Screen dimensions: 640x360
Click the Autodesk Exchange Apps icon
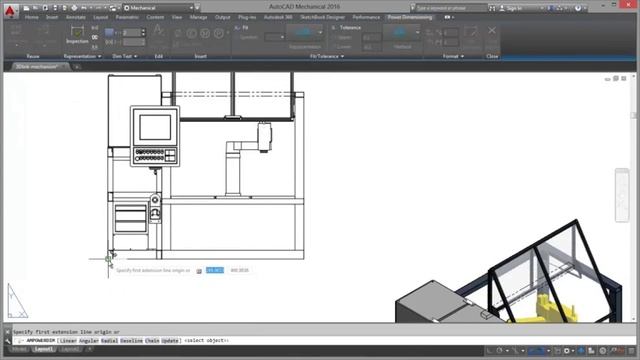(551, 8)
